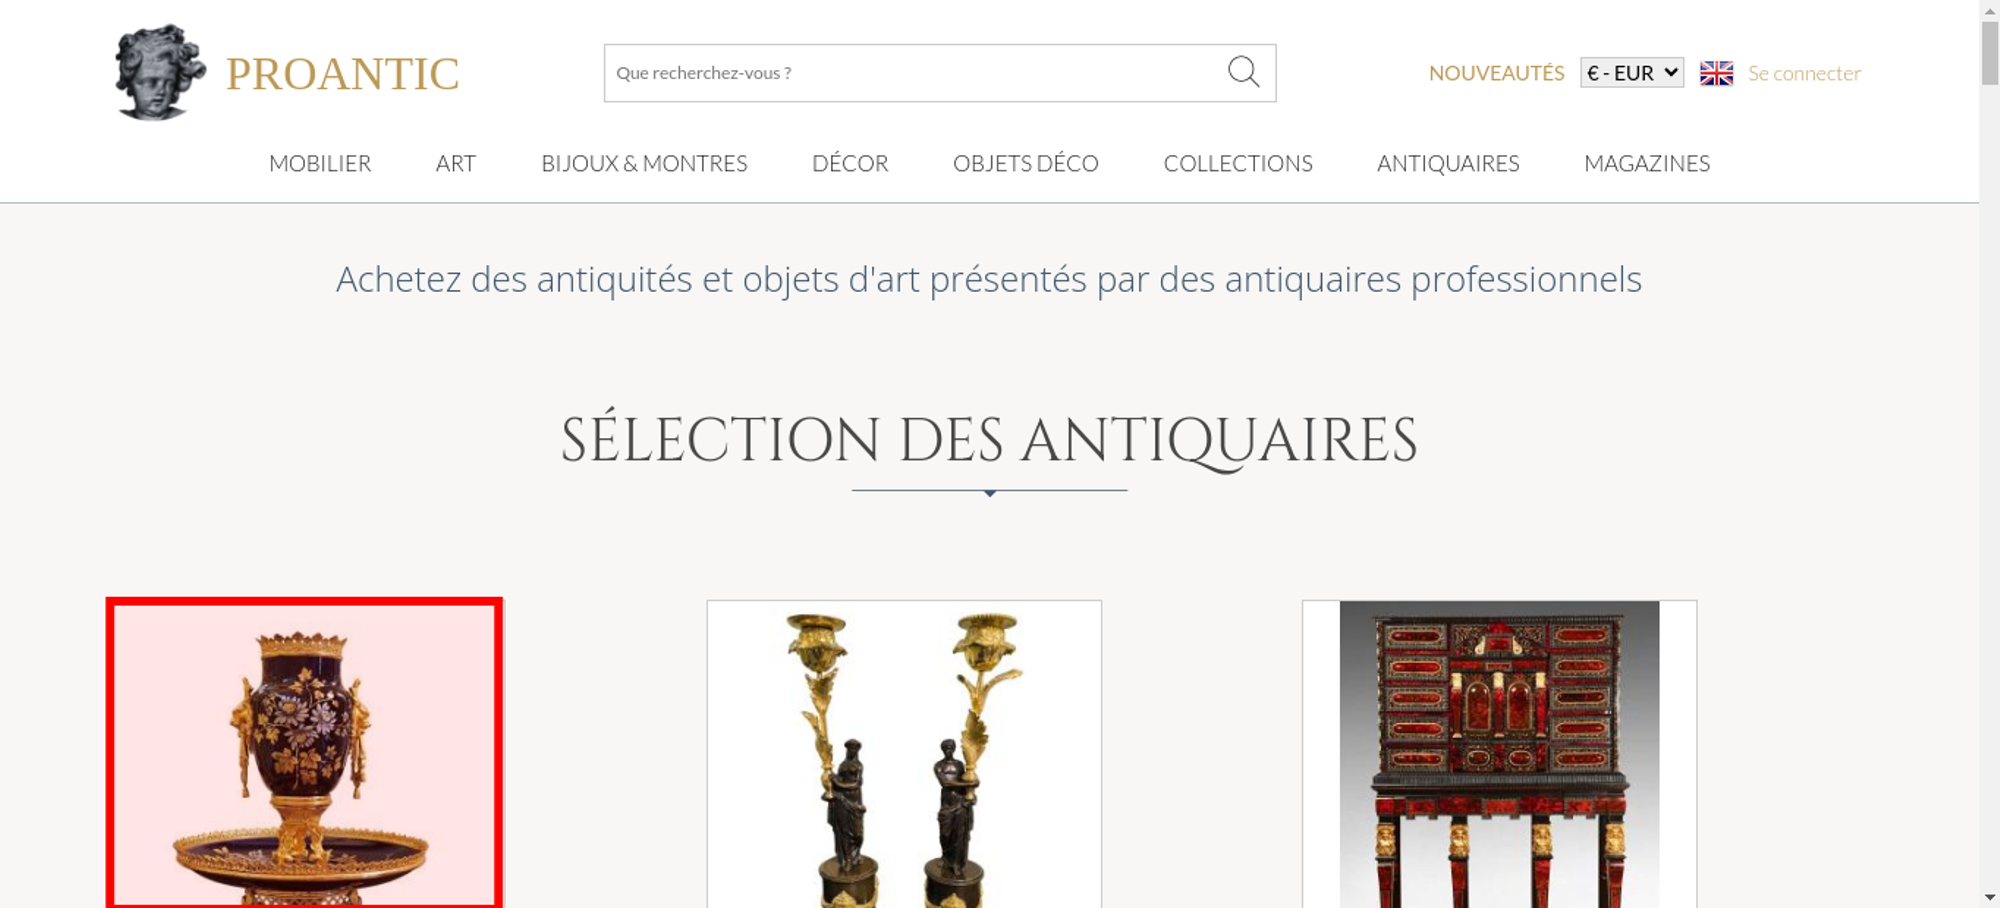Select the bronze candlesticks pair thumbnail
Screen dimensions: 2000x908
tap(904, 754)
